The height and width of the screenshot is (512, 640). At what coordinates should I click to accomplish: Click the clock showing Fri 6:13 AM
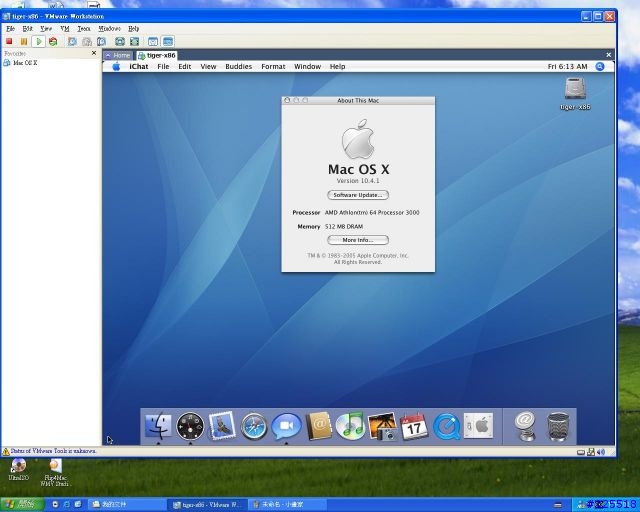coord(567,67)
